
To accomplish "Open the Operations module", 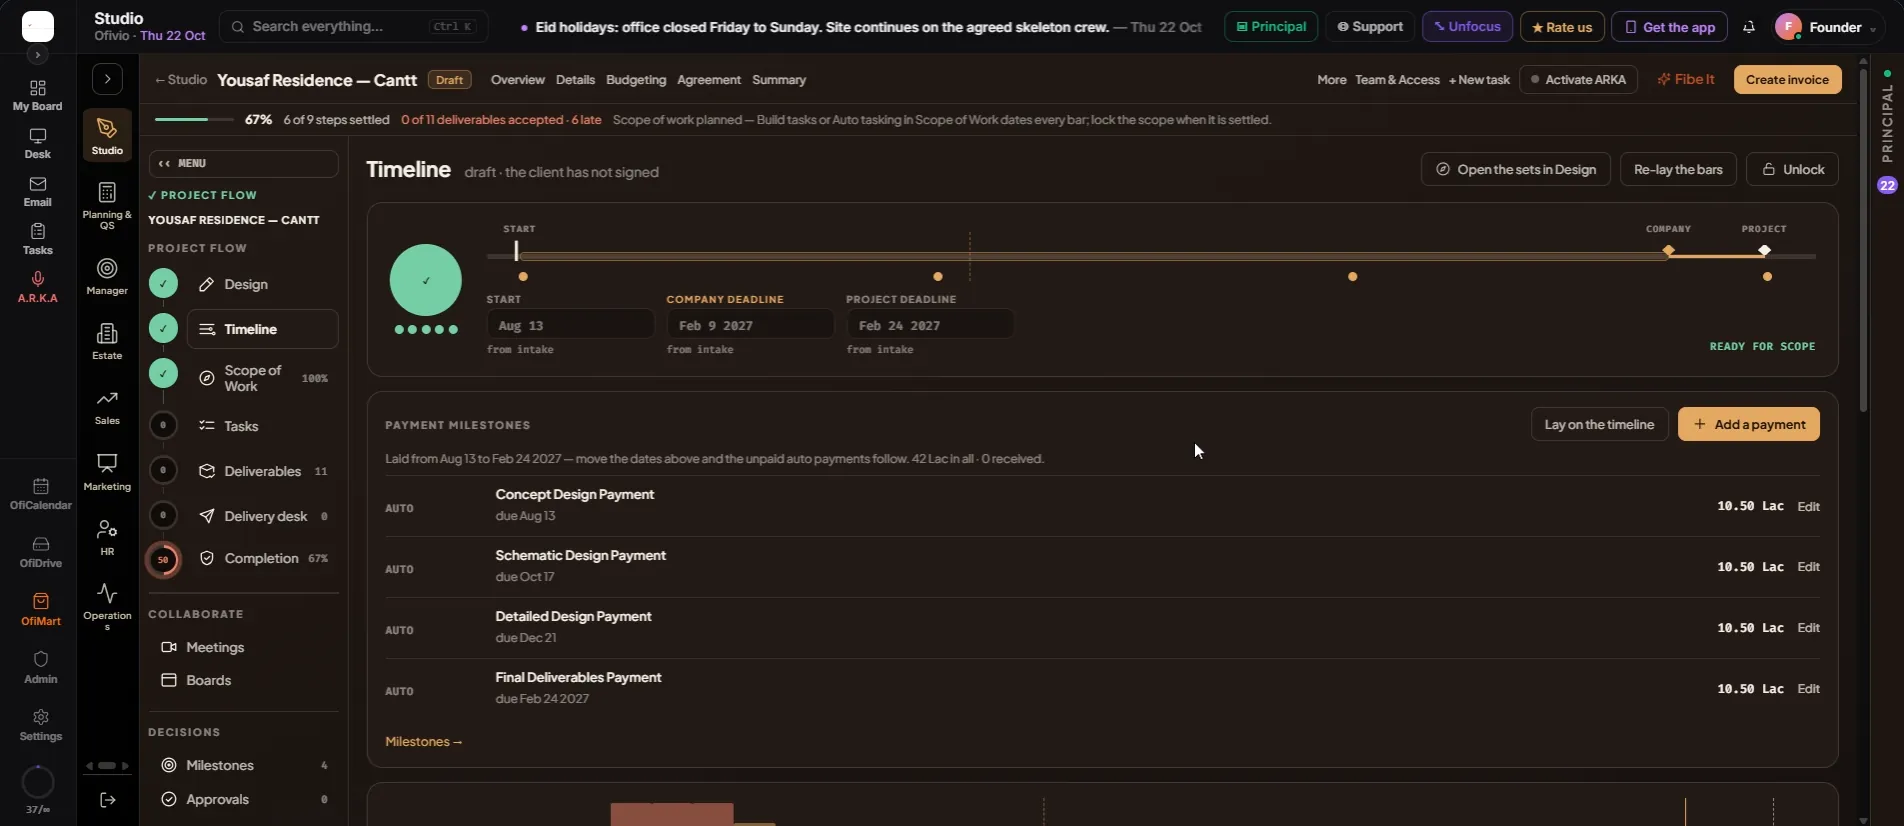I will tap(107, 606).
